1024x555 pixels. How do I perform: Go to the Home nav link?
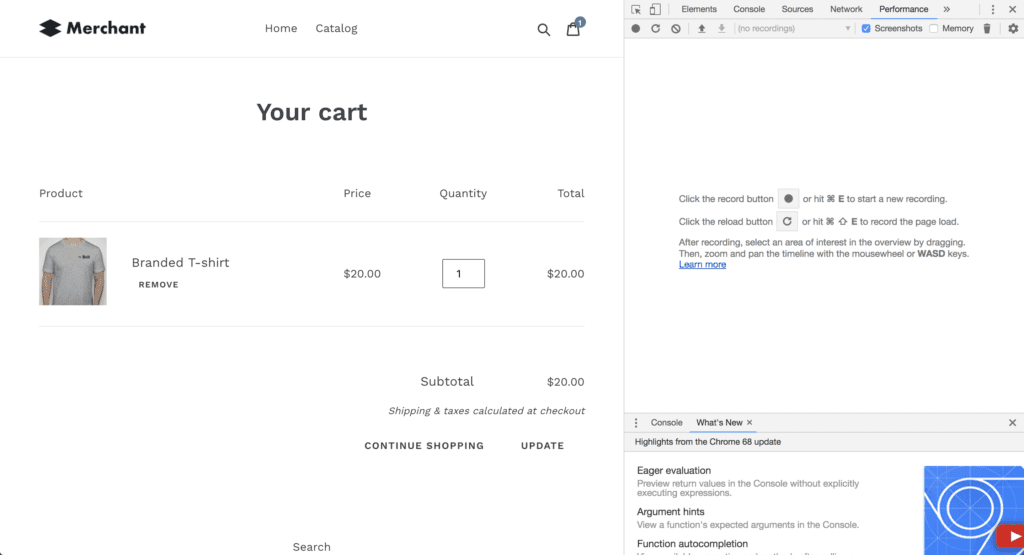point(281,28)
